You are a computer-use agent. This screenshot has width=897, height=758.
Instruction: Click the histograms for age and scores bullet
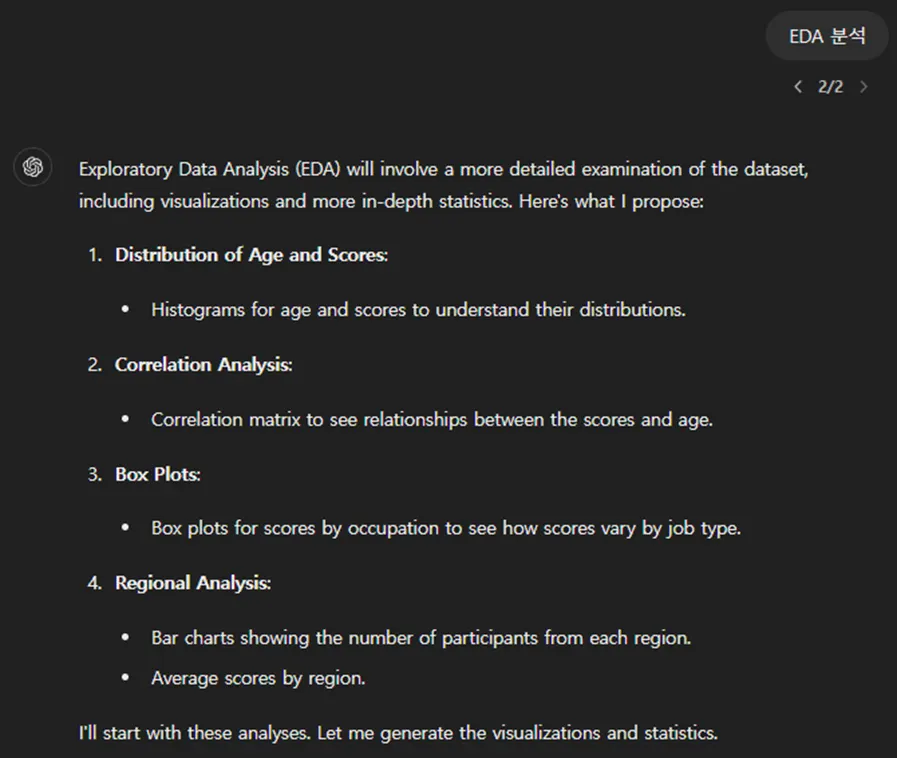point(418,310)
